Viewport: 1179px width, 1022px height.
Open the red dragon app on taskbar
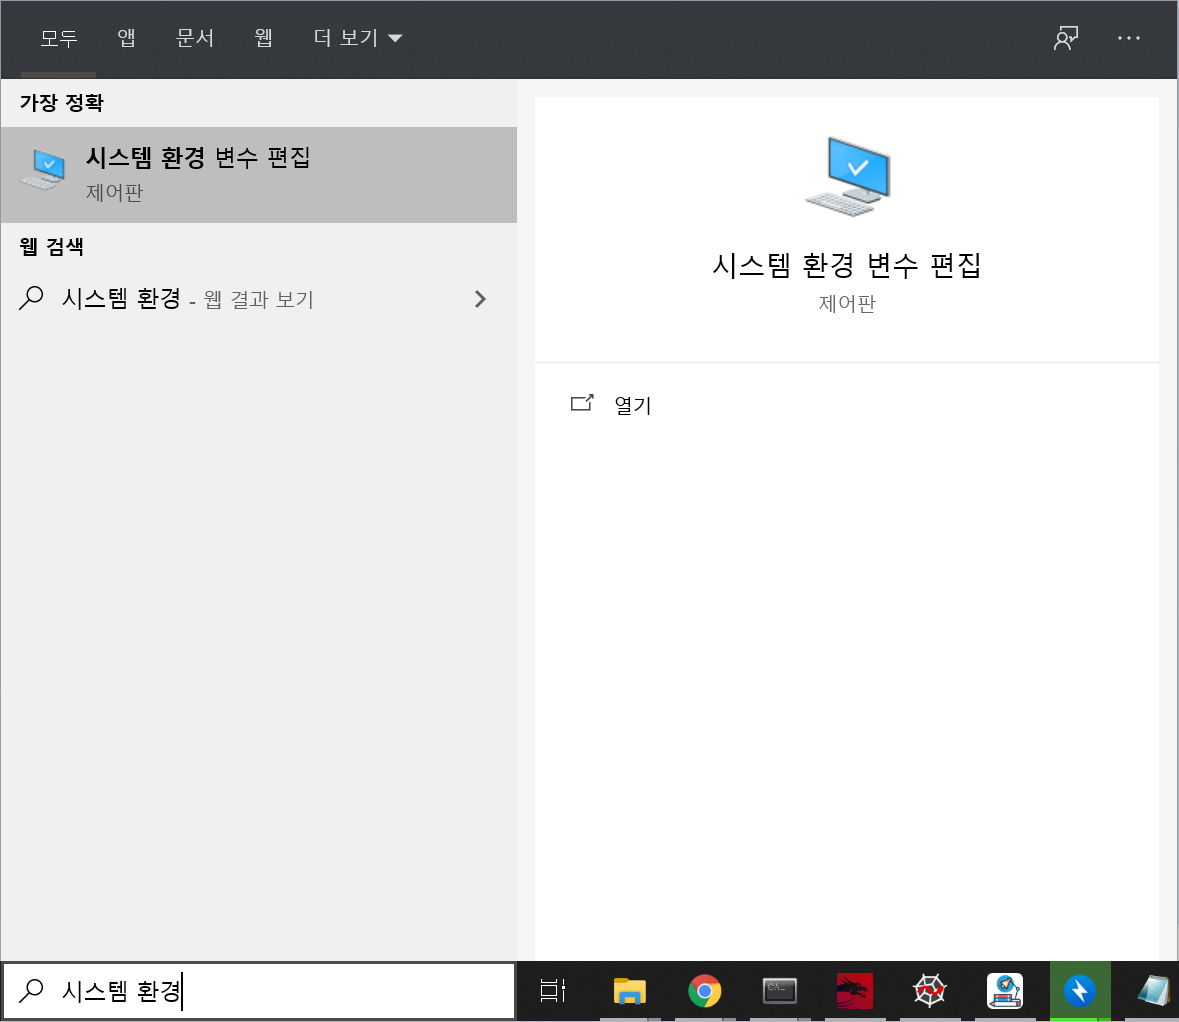coord(855,991)
